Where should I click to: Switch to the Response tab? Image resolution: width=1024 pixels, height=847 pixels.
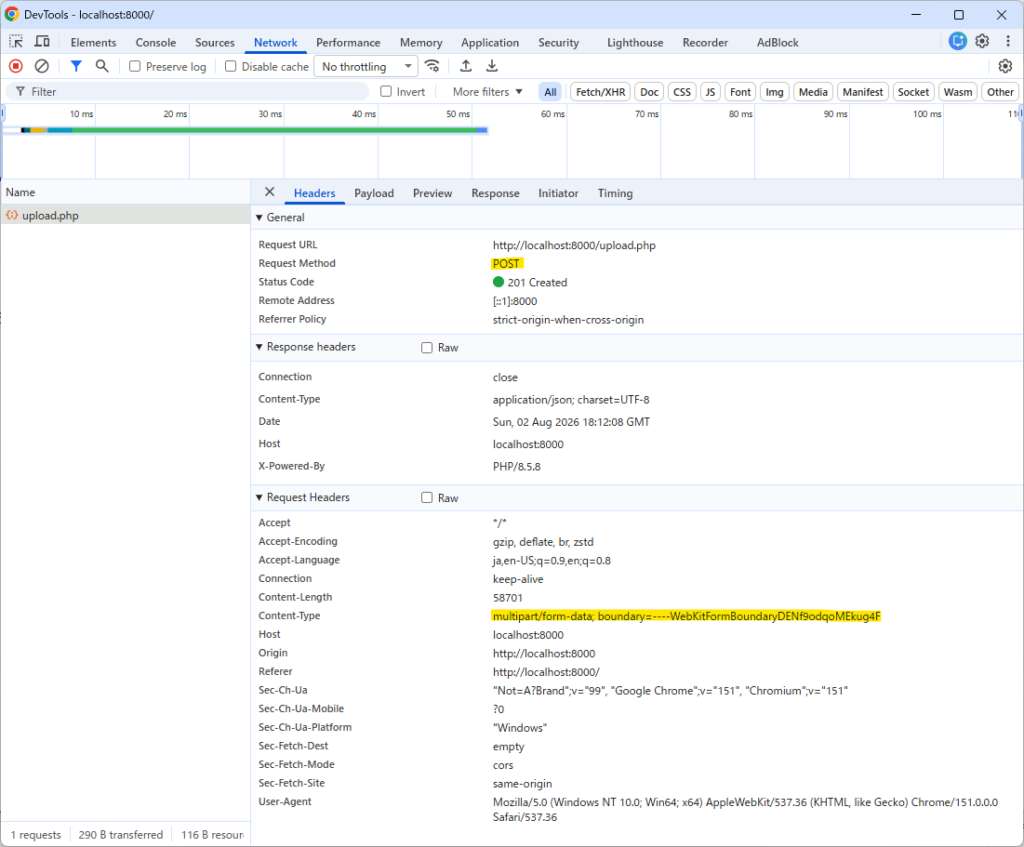[x=496, y=193]
